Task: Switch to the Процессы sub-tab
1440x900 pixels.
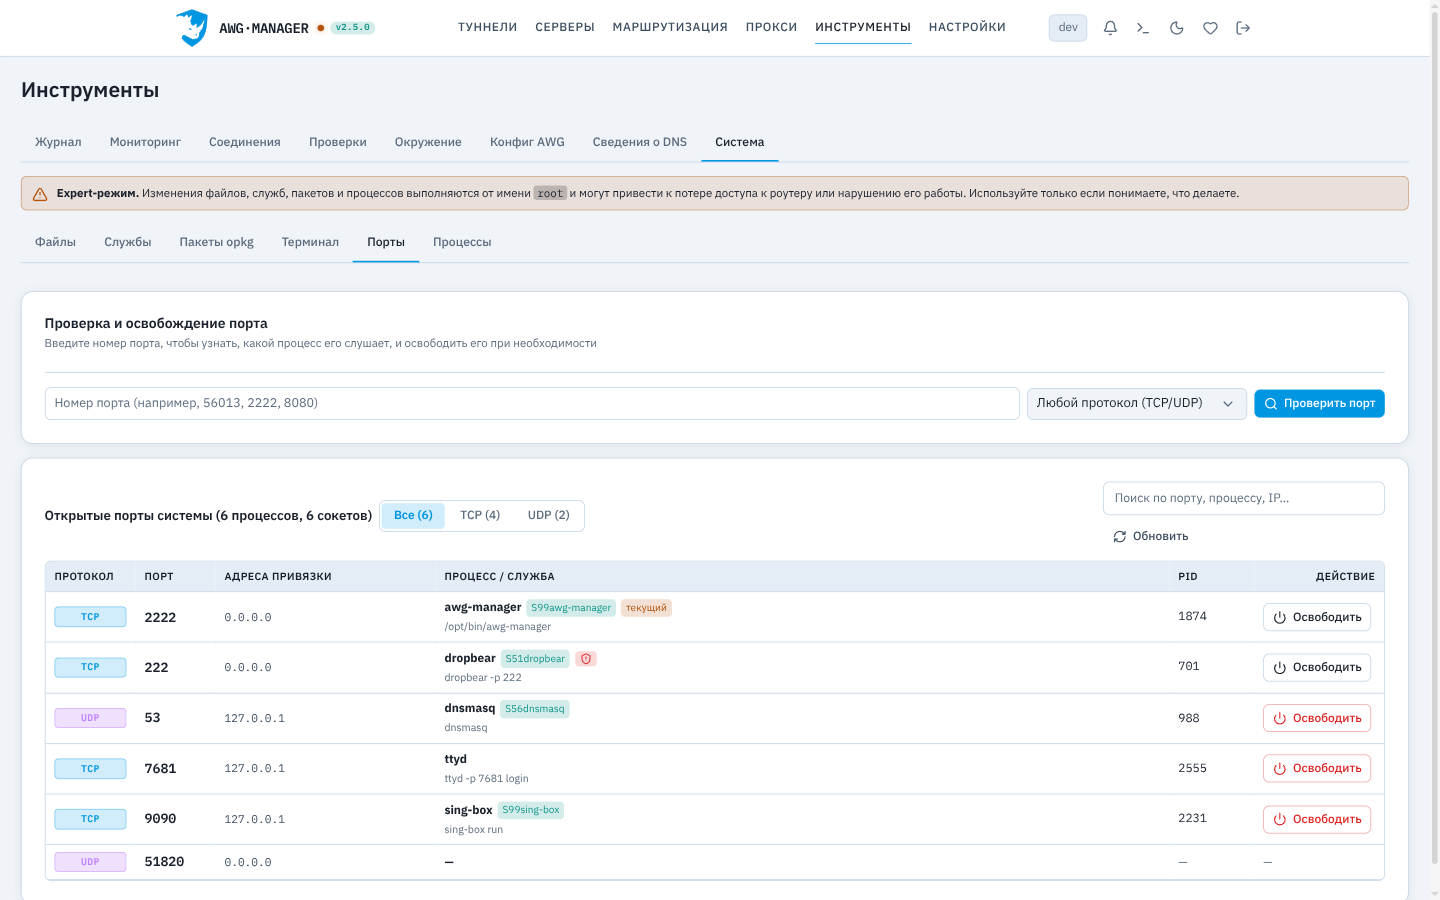Action: (462, 242)
